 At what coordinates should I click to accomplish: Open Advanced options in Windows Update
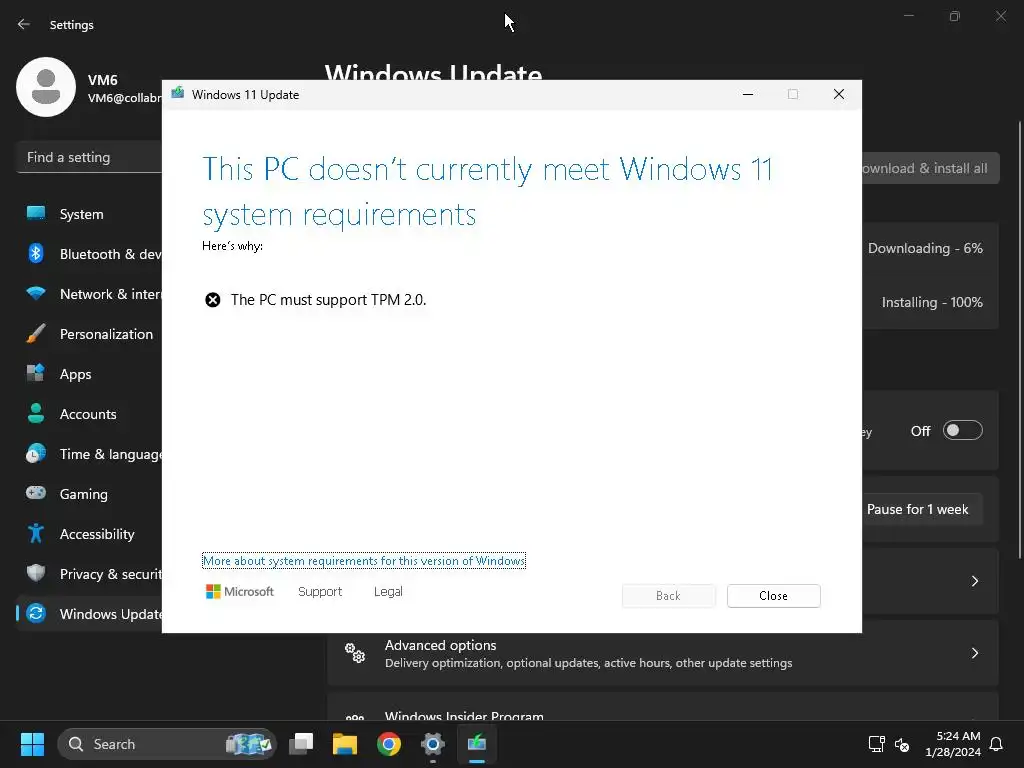[663, 653]
